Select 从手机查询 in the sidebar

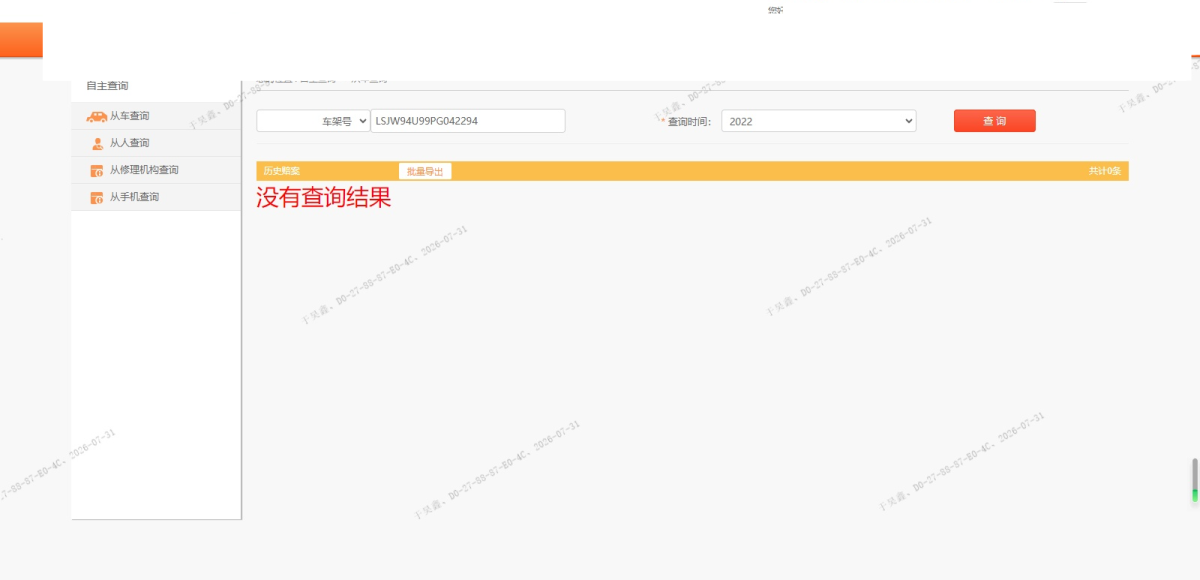click(x=156, y=197)
